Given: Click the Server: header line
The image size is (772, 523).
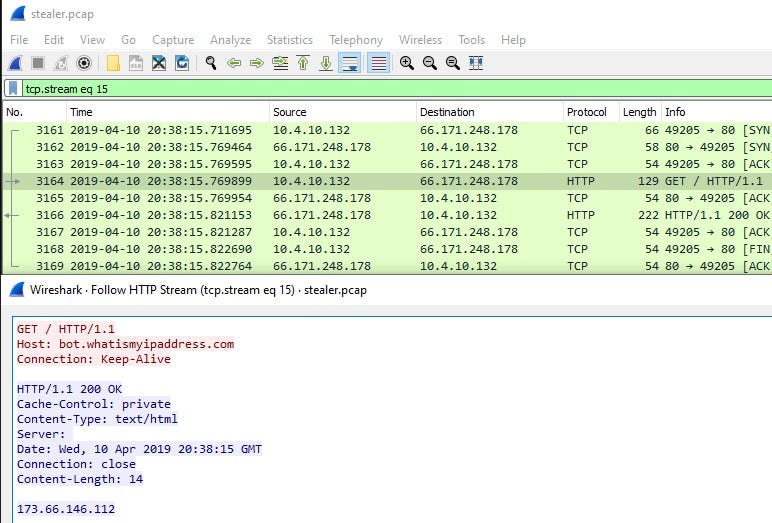Looking at the screenshot, I should coord(41,434).
